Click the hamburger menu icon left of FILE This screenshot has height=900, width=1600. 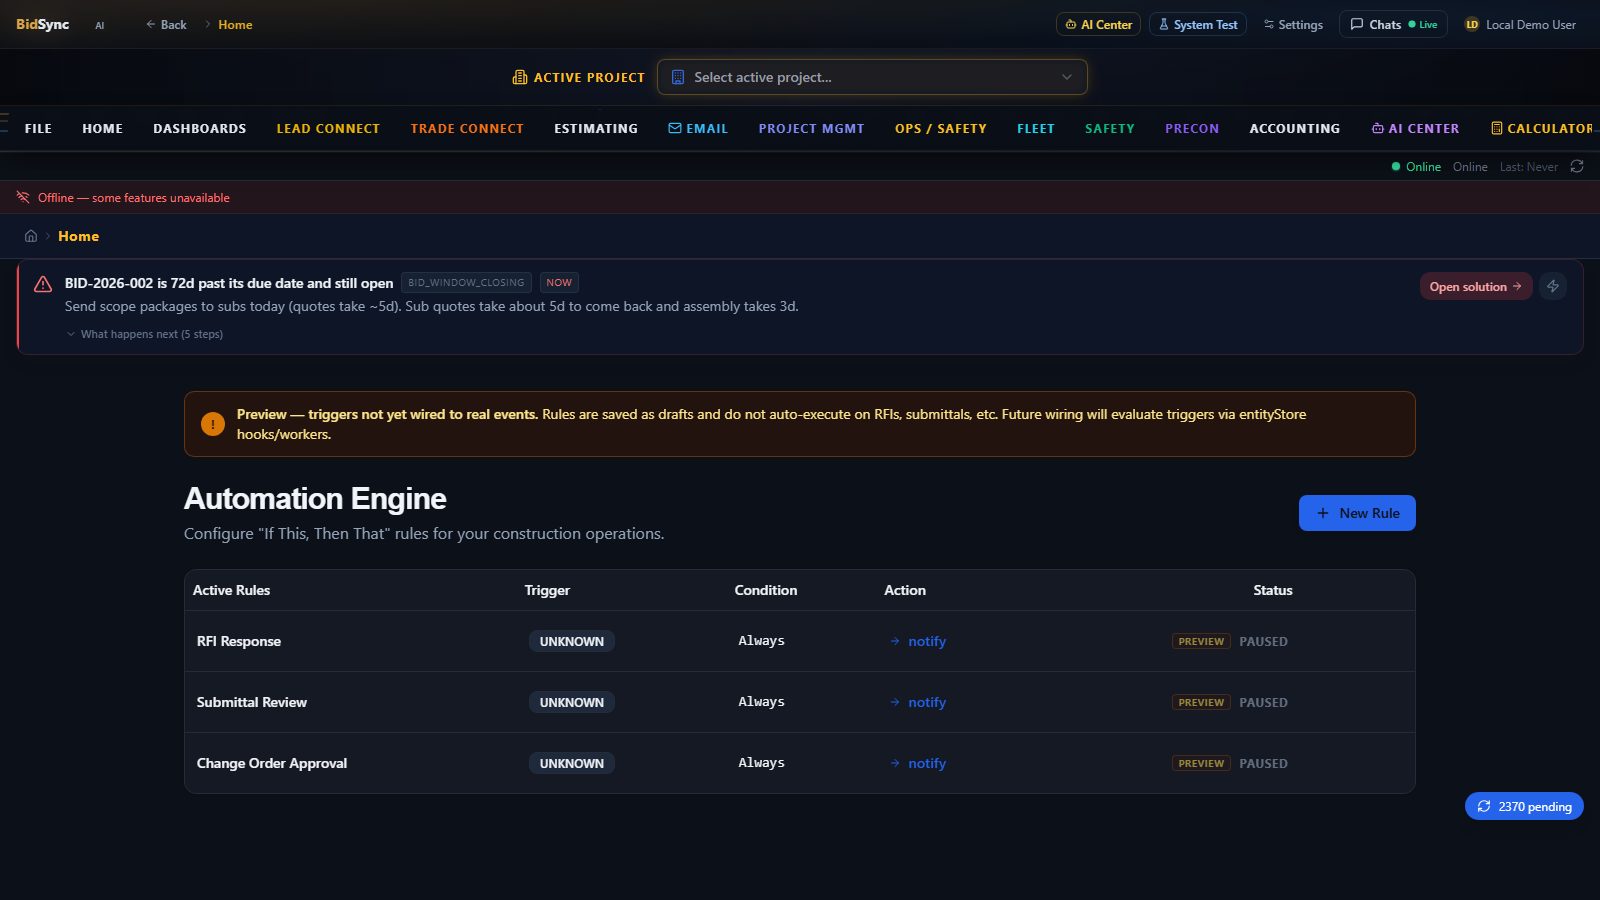(x=4, y=122)
